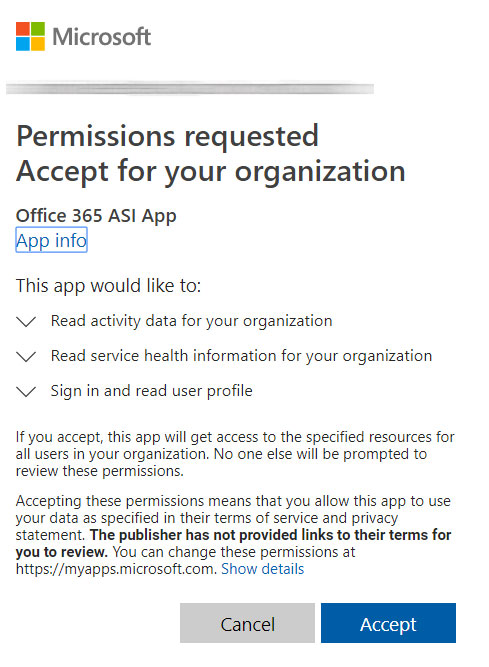Select the blurred account name bar
The height and width of the screenshot is (667, 489).
190,88
